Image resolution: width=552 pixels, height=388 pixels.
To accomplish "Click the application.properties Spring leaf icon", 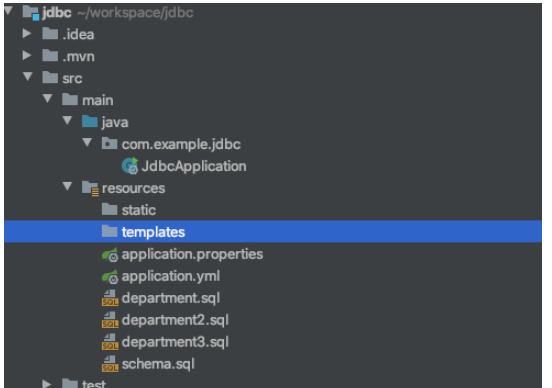I will click(110, 254).
